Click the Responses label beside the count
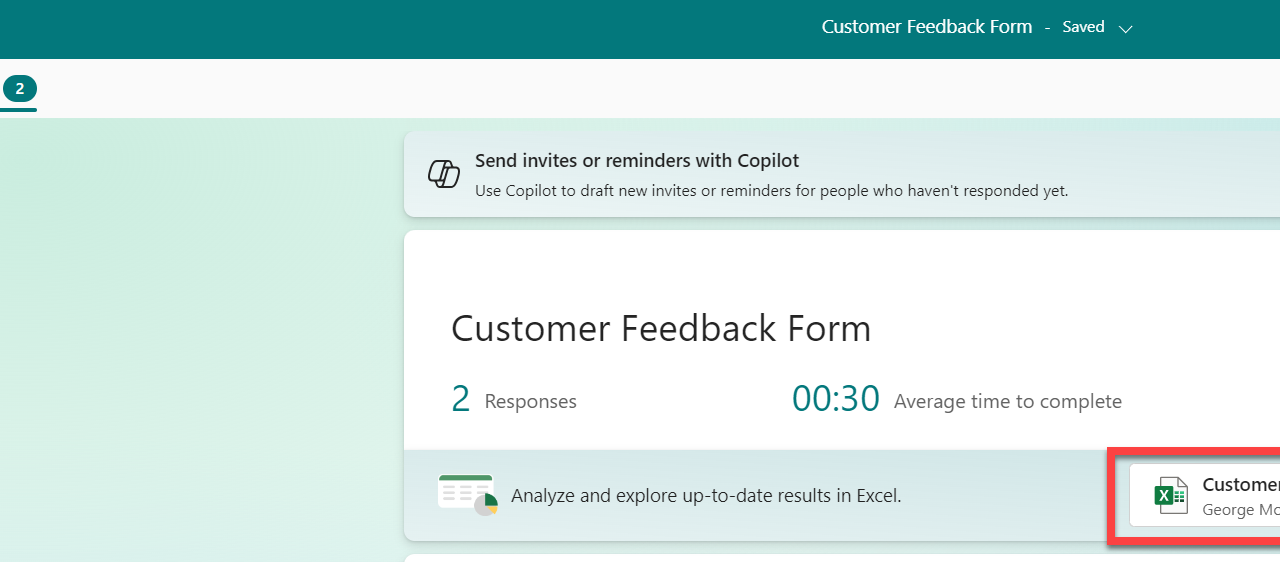This screenshot has height=562, width=1280. click(530, 402)
